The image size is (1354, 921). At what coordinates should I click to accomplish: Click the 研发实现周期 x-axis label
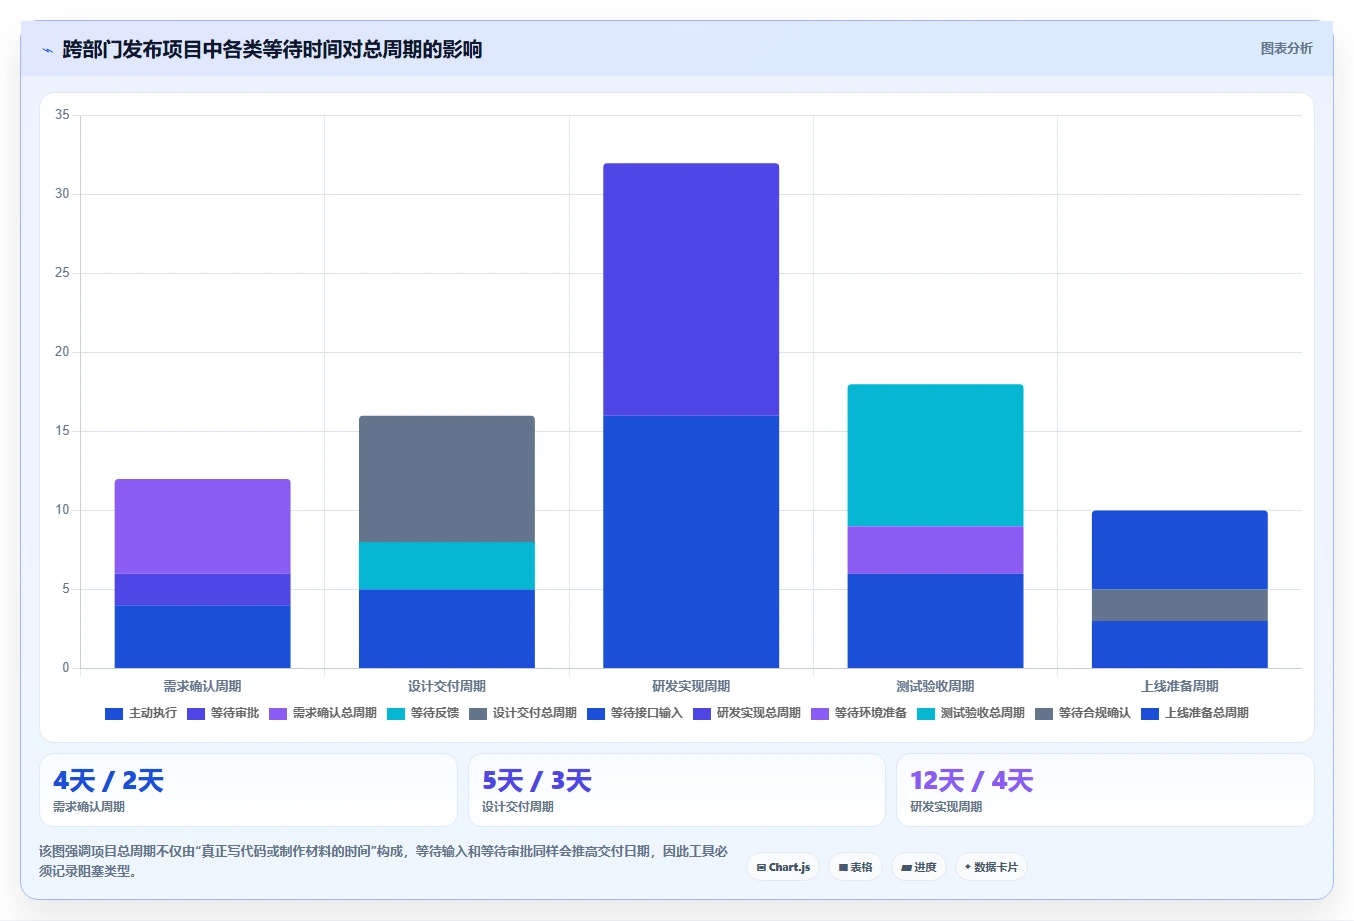point(691,686)
